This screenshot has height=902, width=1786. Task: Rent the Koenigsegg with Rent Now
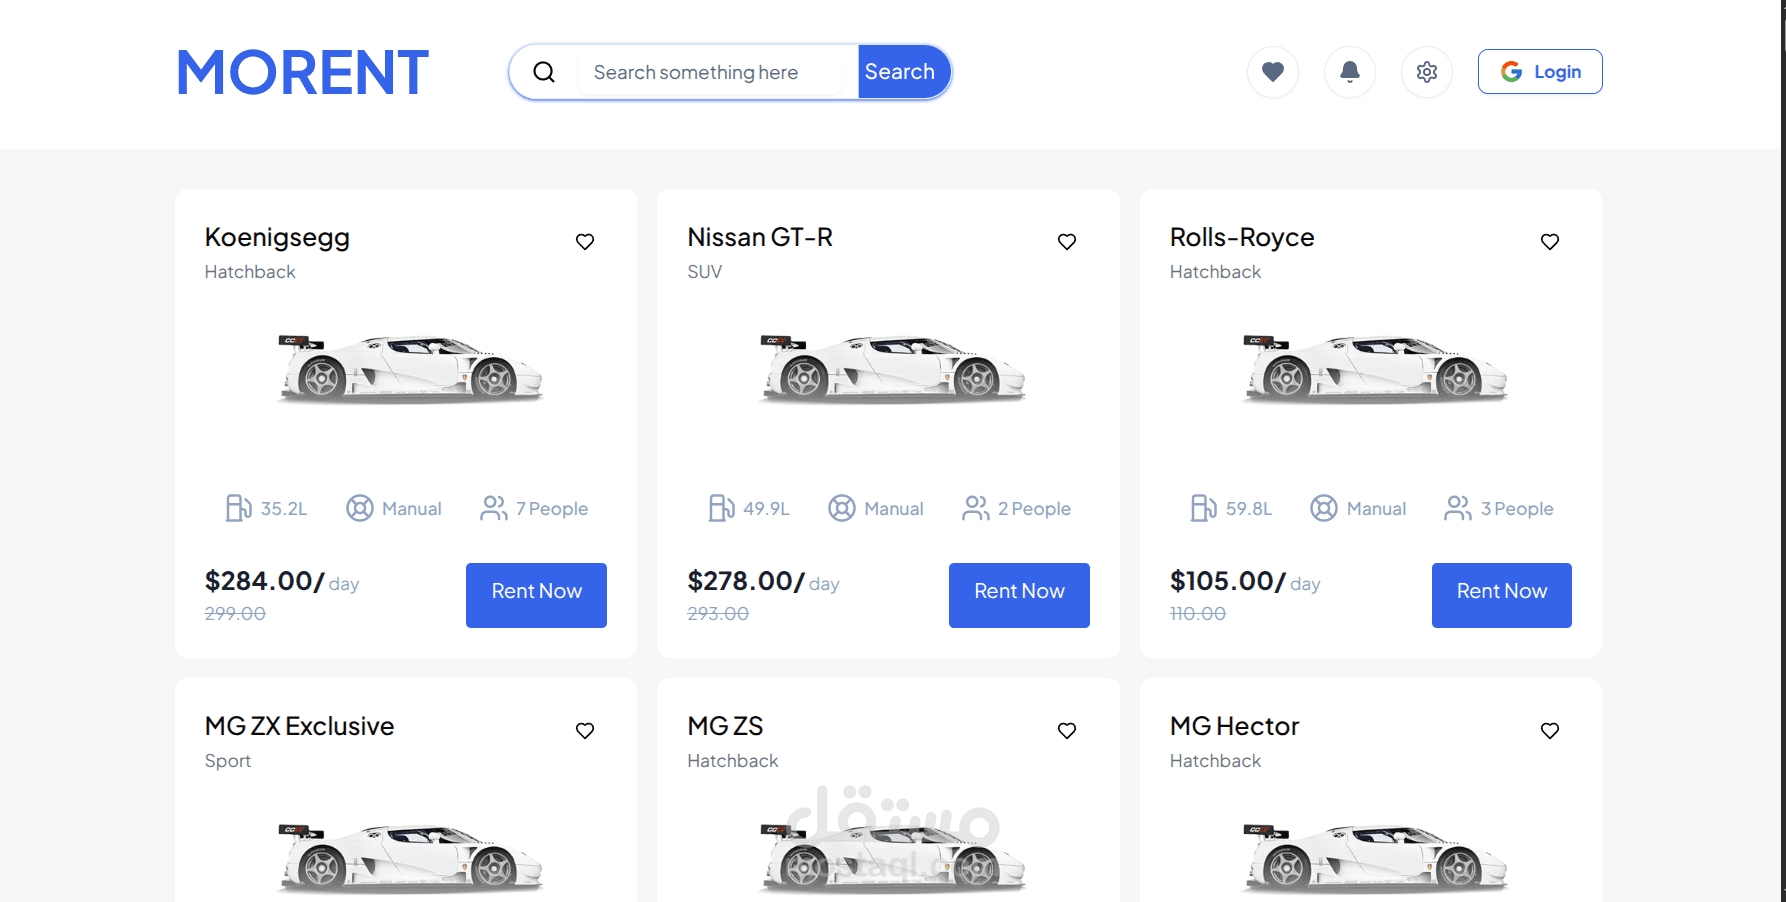(x=536, y=595)
